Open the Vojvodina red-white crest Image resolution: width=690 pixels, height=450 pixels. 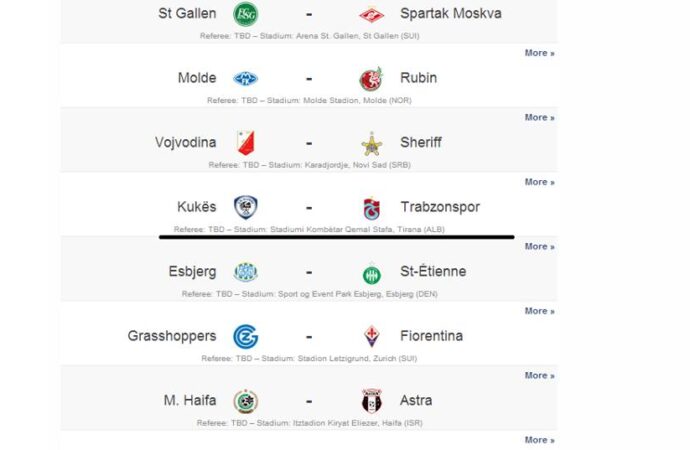click(246, 143)
